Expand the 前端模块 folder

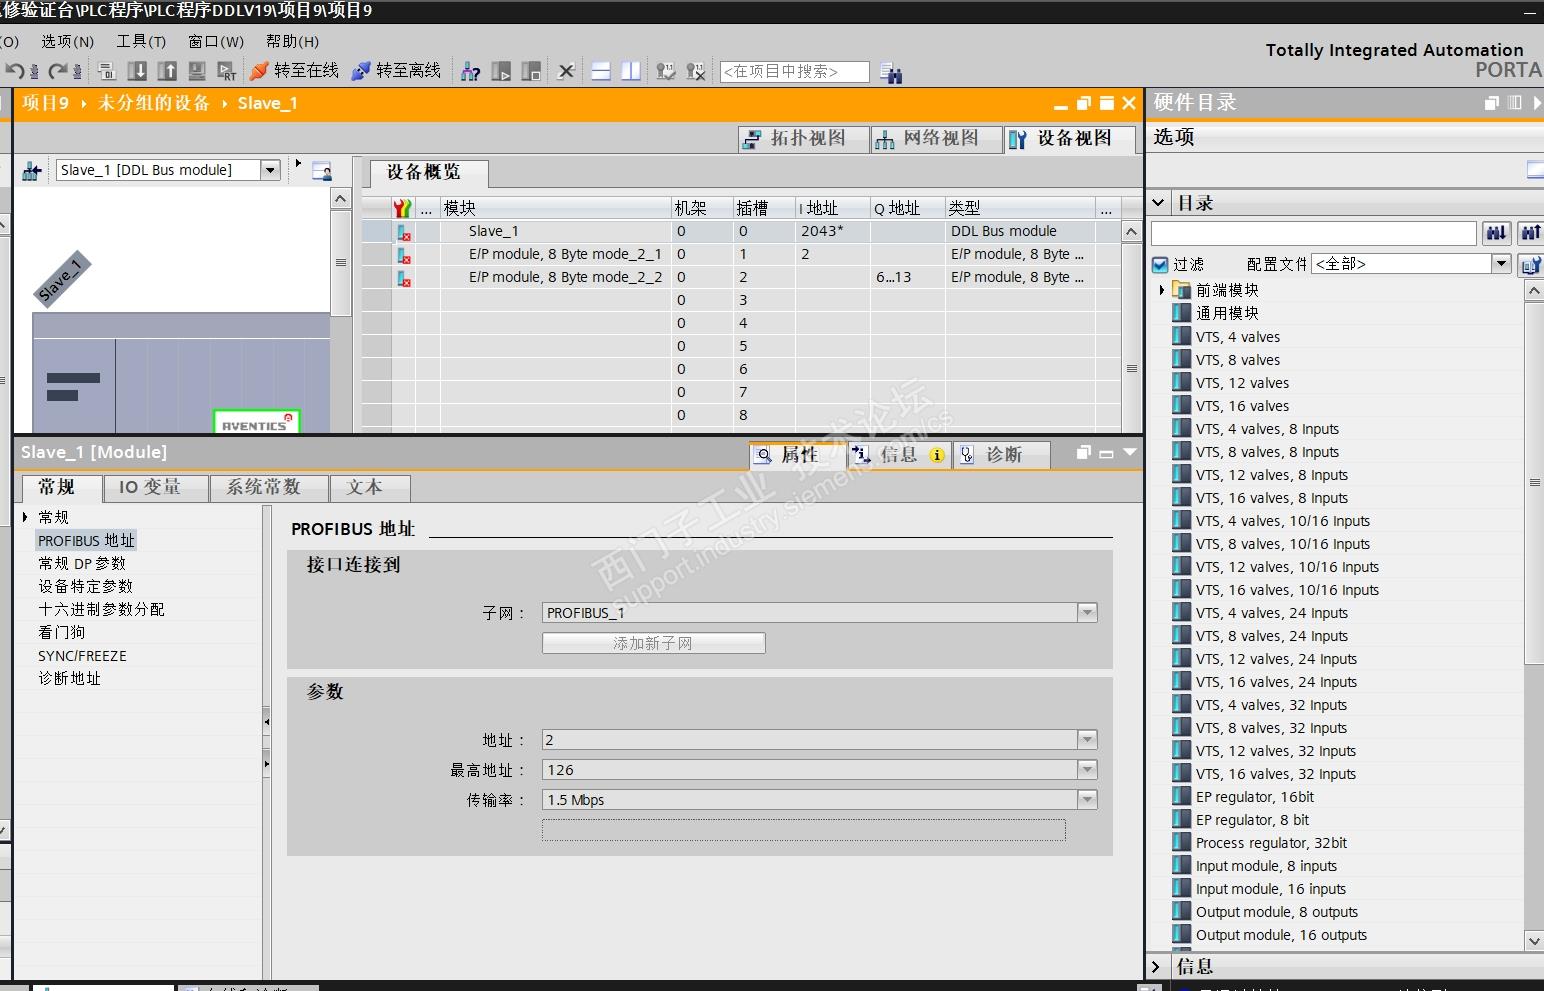click(x=1162, y=290)
